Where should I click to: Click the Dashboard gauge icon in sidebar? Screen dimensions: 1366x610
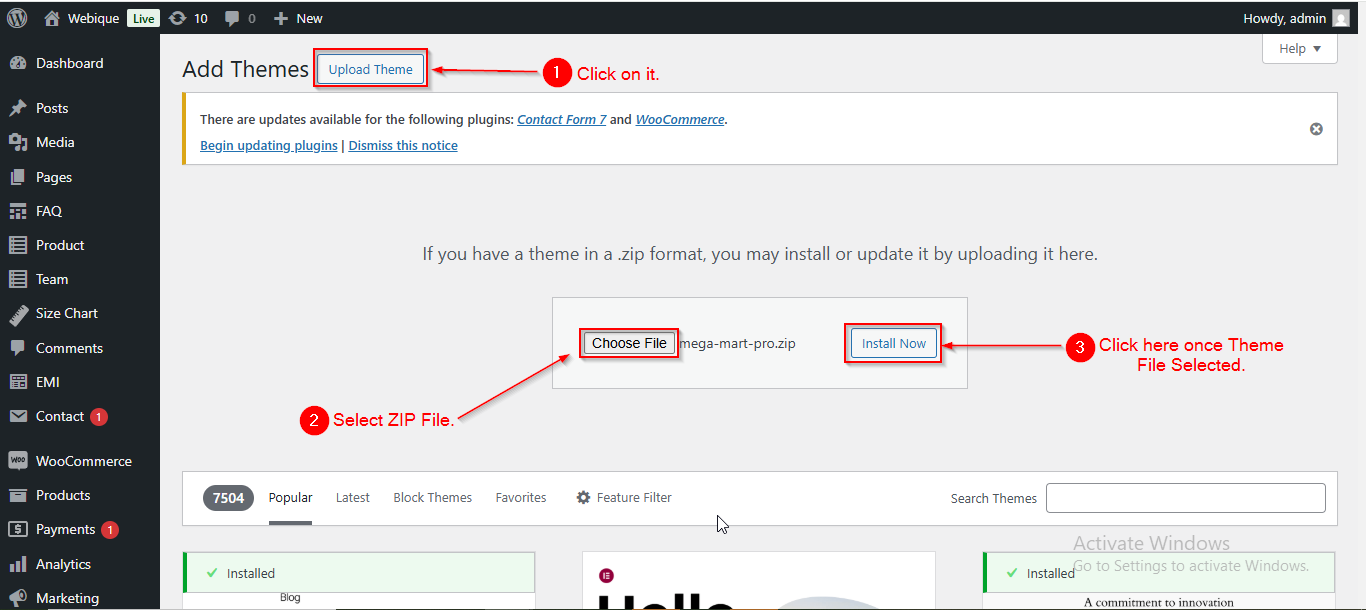(x=17, y=63)
